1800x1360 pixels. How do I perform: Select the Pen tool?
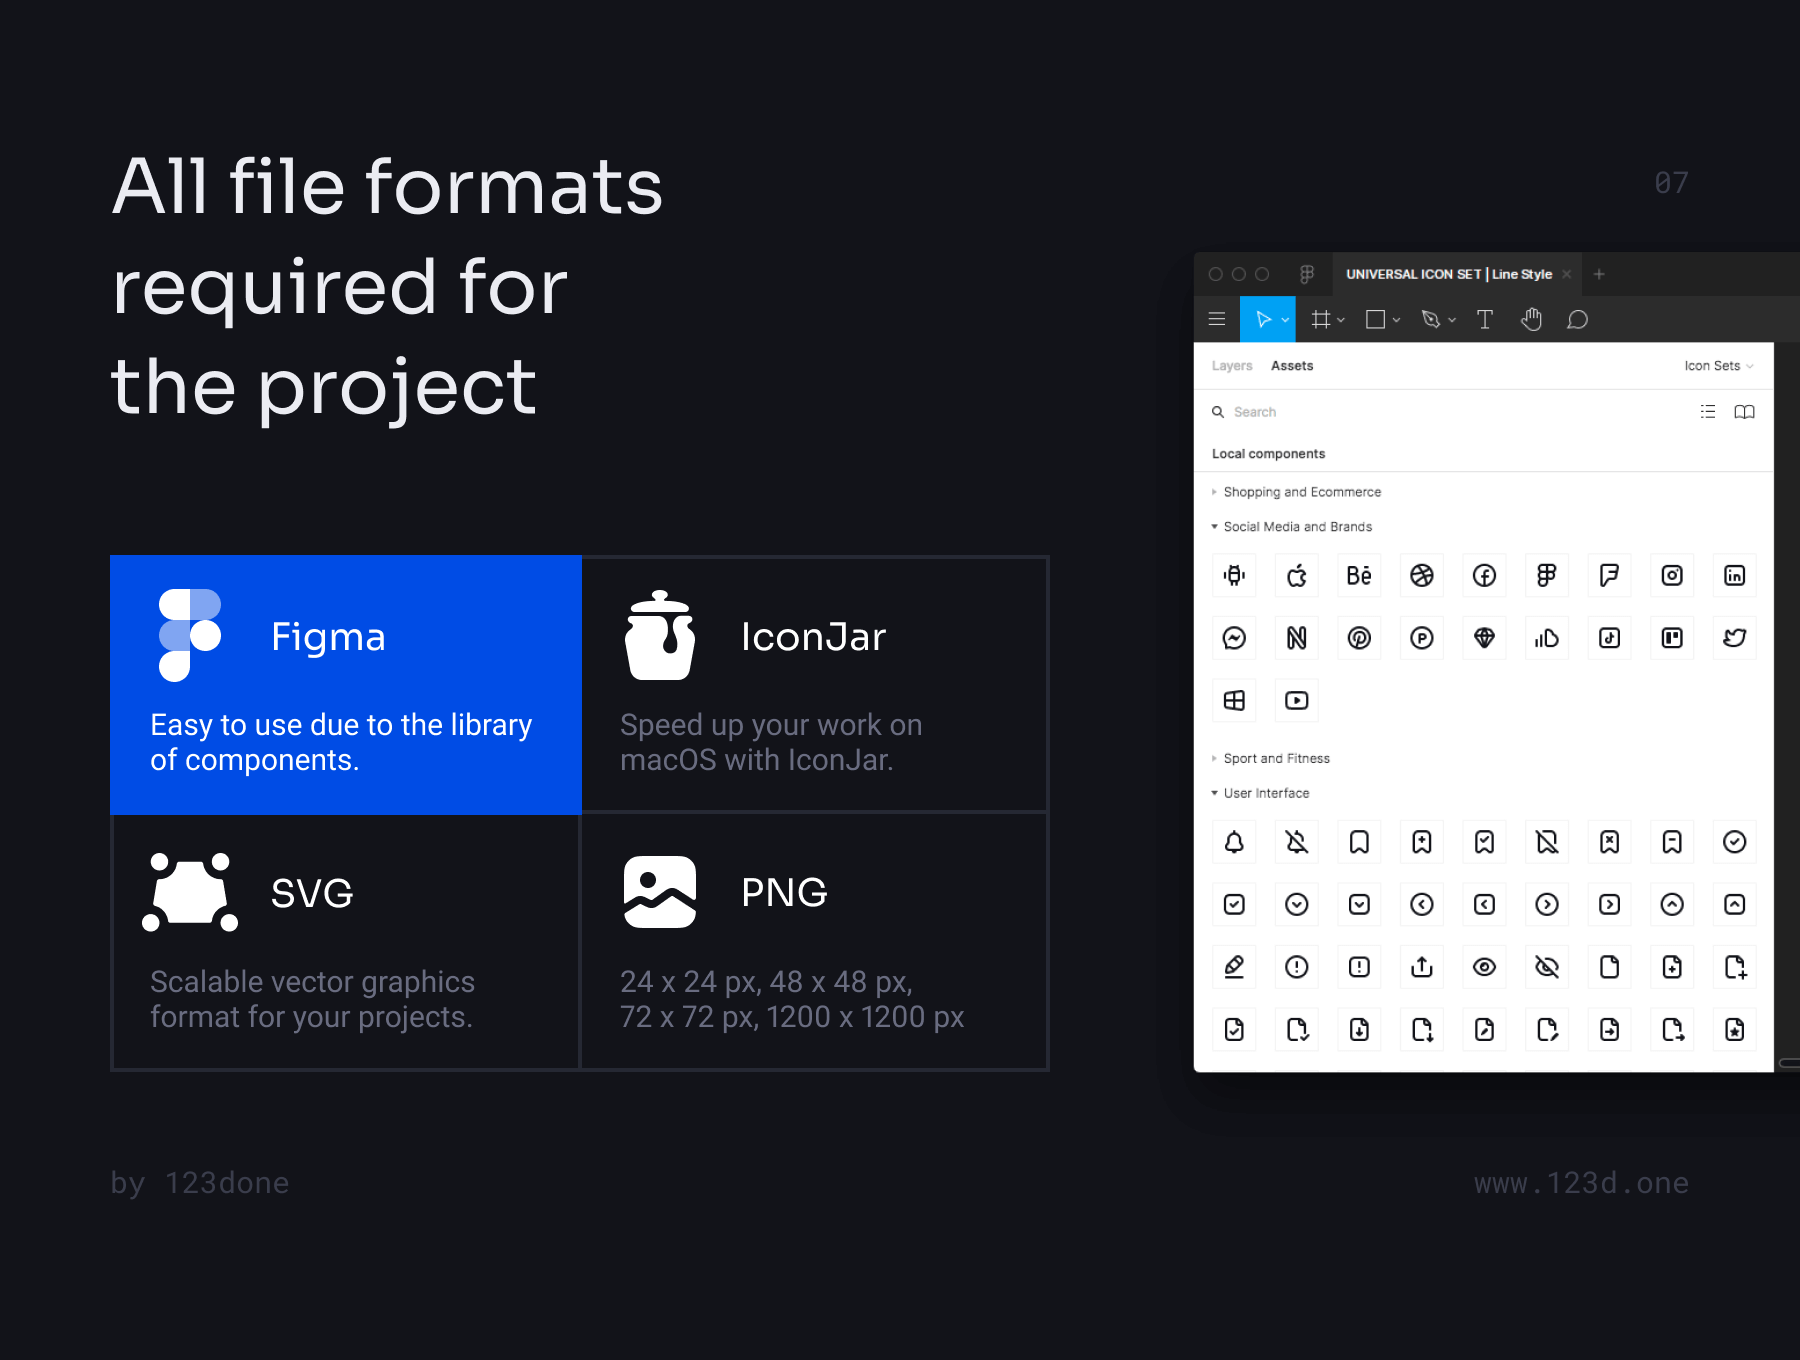pos(1431,319)
